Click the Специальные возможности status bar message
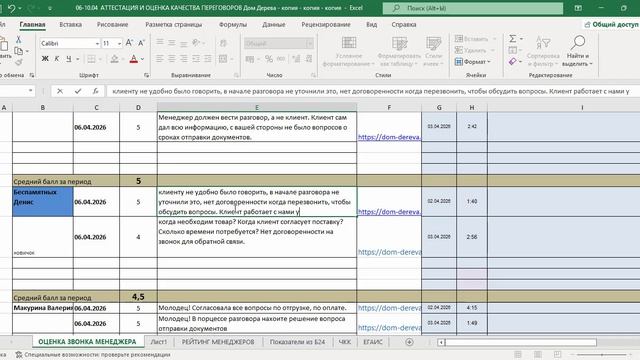Screen dimensions: 640x360 click(x=93, y=355)
